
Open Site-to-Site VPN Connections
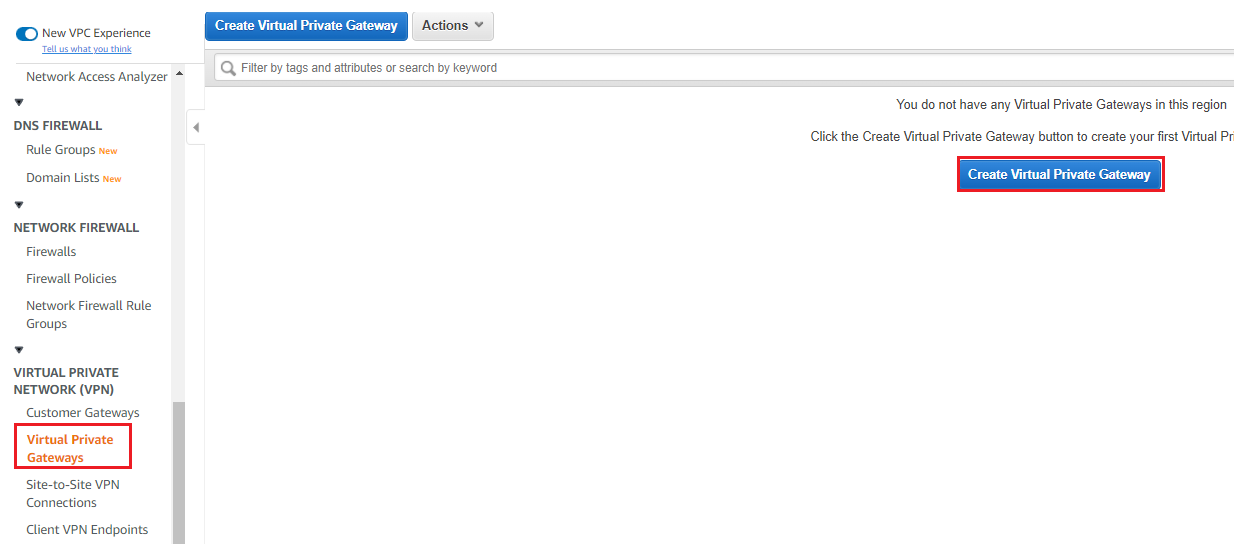pos(73,494)
